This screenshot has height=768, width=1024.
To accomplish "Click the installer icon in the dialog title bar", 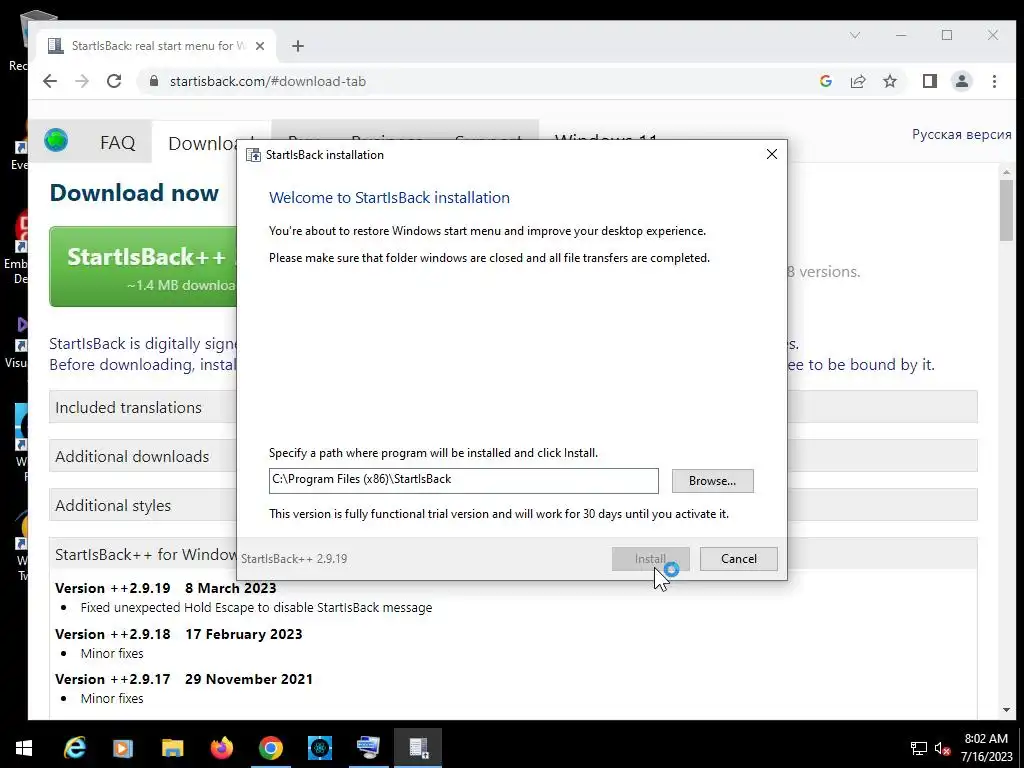I will coord(253,155).
